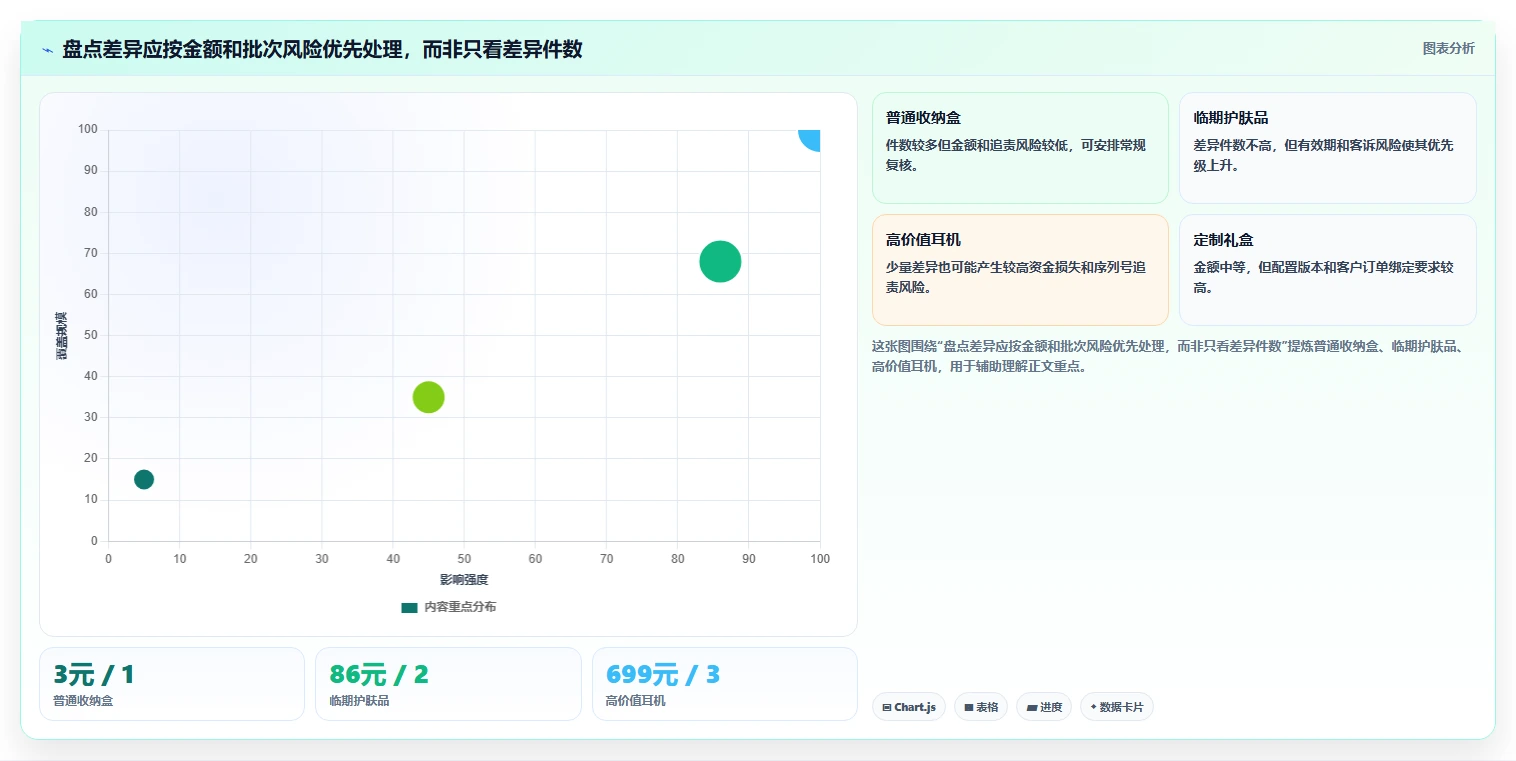Click the 数据卡片 tag chip
The height and width of the screenshot is (761, 1516).
coord(1117,707)
